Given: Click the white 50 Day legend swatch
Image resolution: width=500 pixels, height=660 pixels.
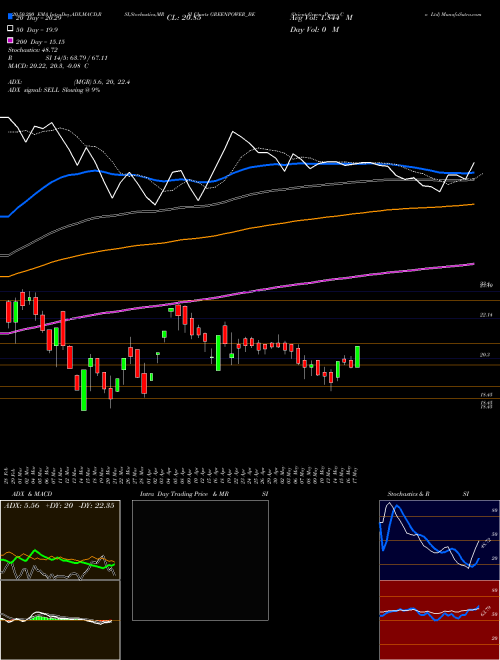Looking at the screenshot, I should pos(10,29).
